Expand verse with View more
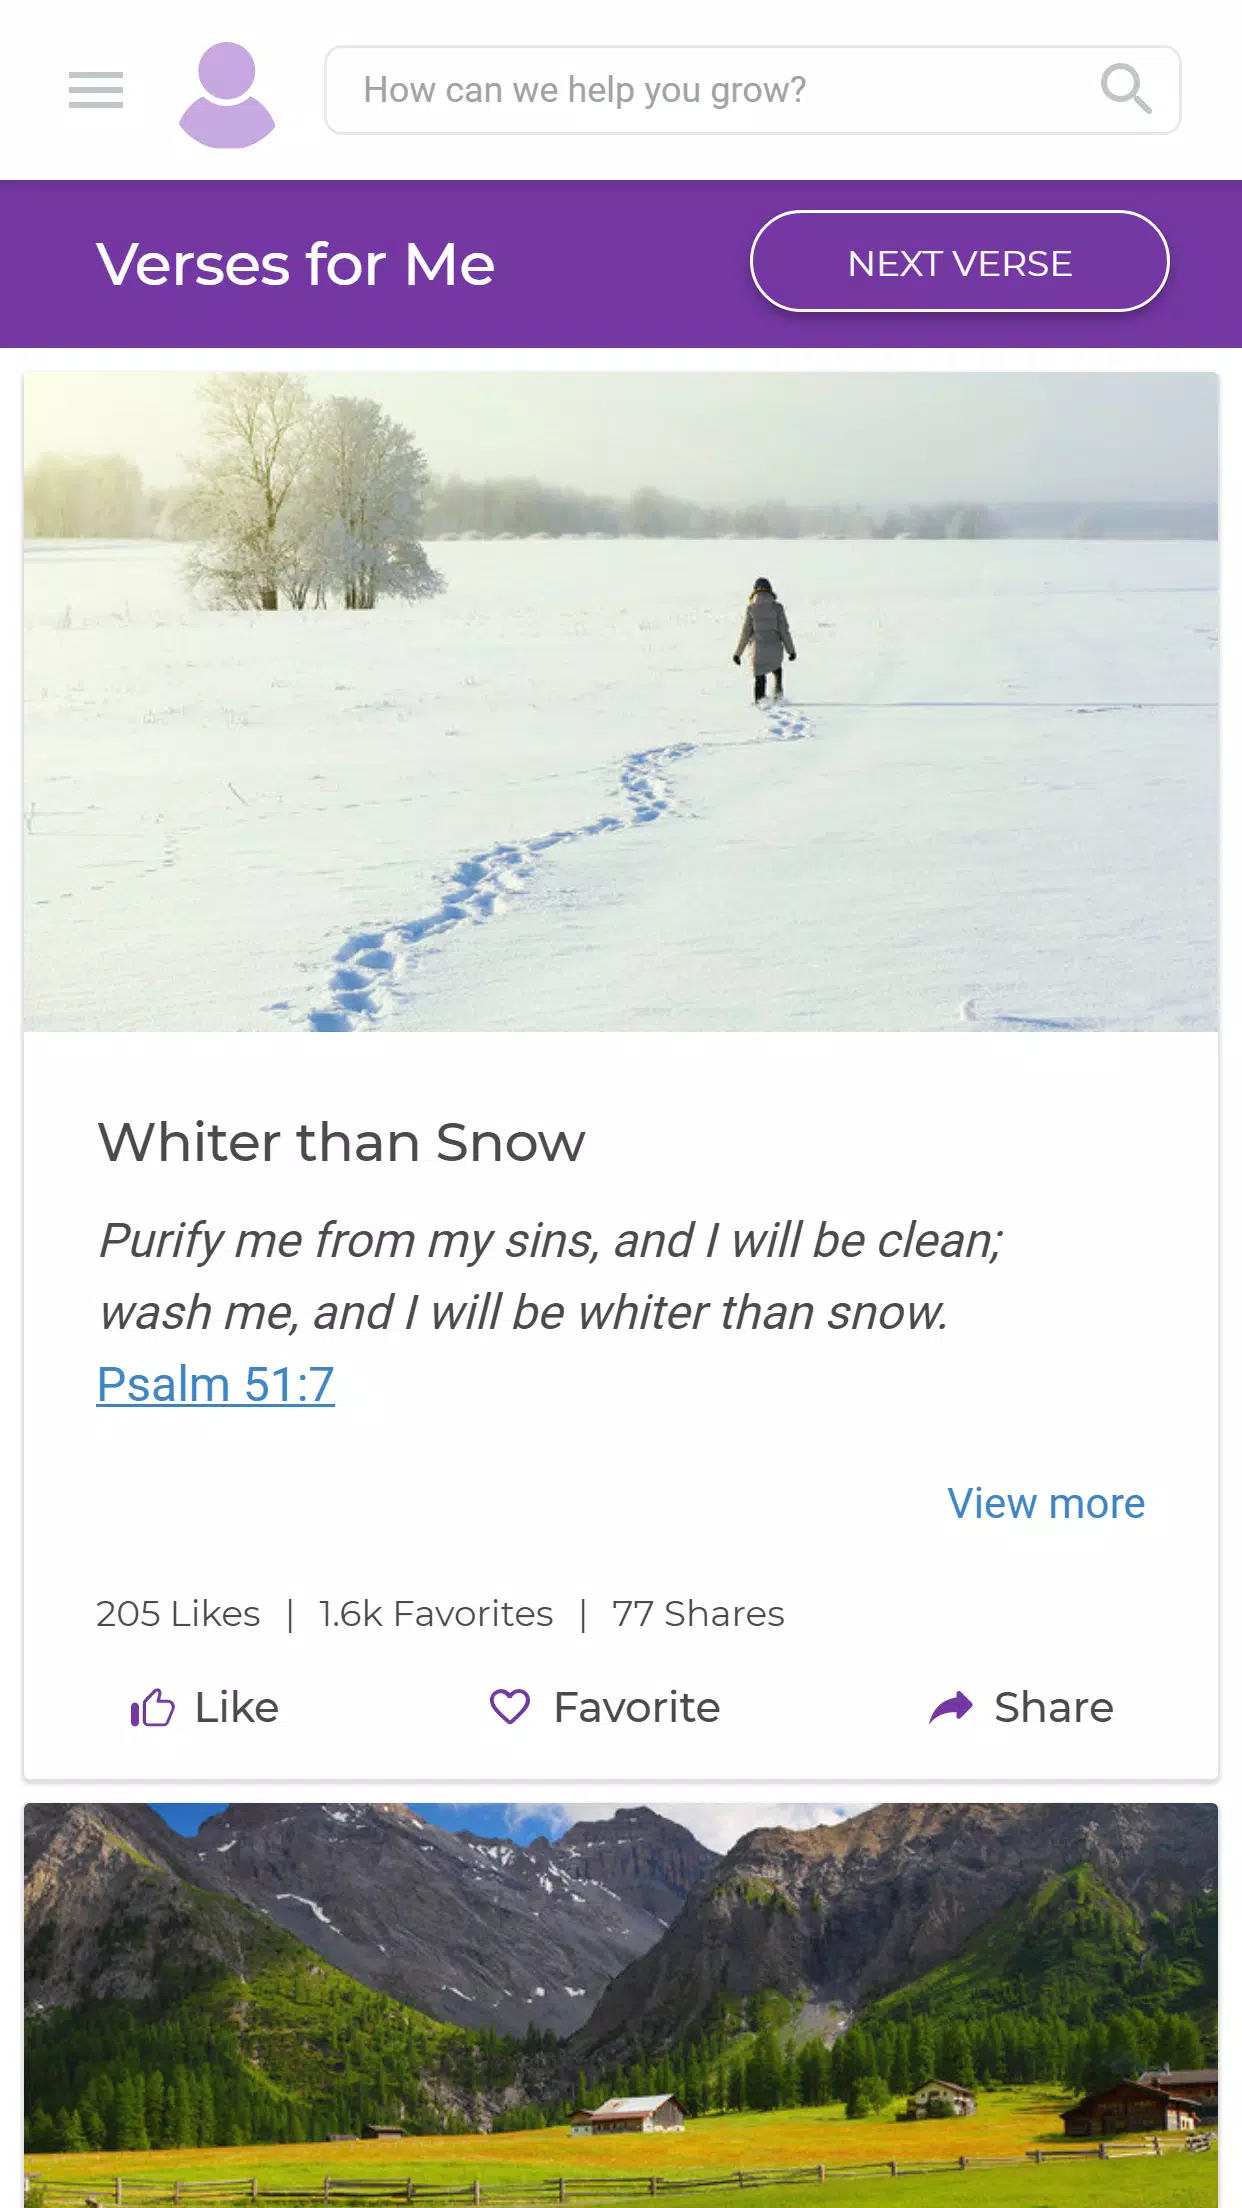Viewport: 1242px width, 2208px height. (x=1046, y=1504)
